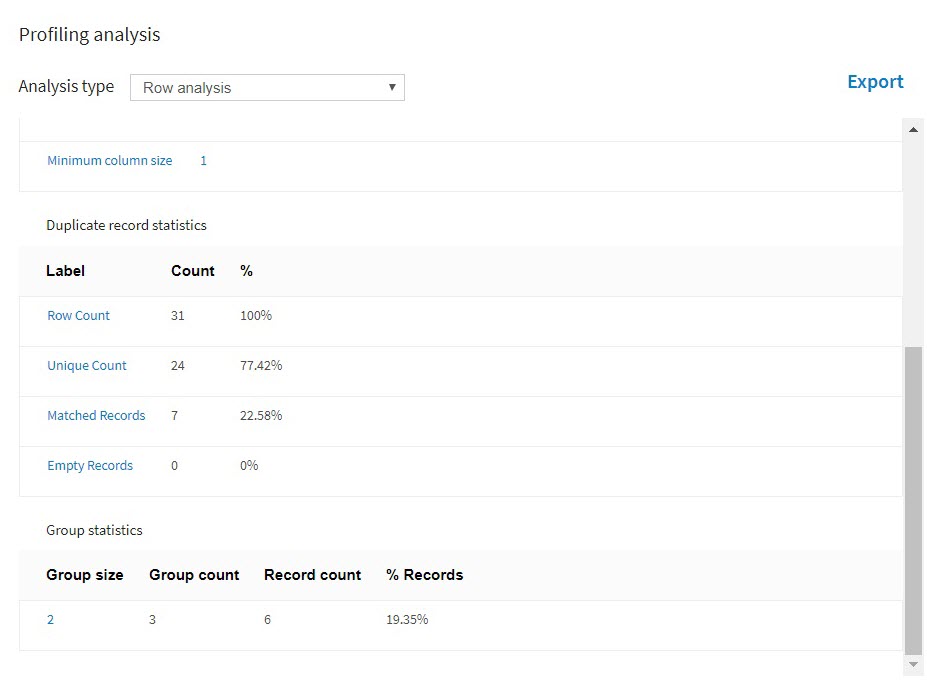
Task: Click the Count column header
Action: pos(193,271)
